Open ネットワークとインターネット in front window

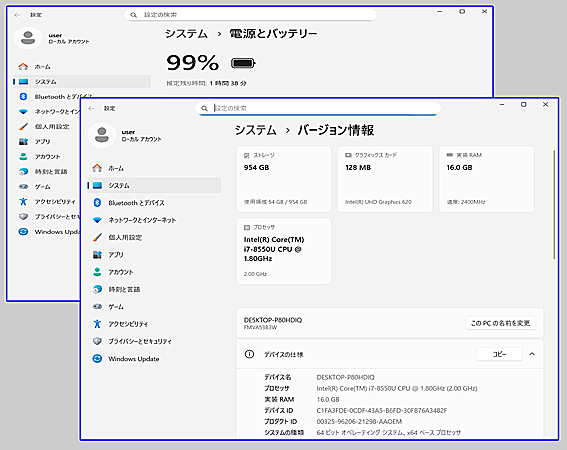142,220
